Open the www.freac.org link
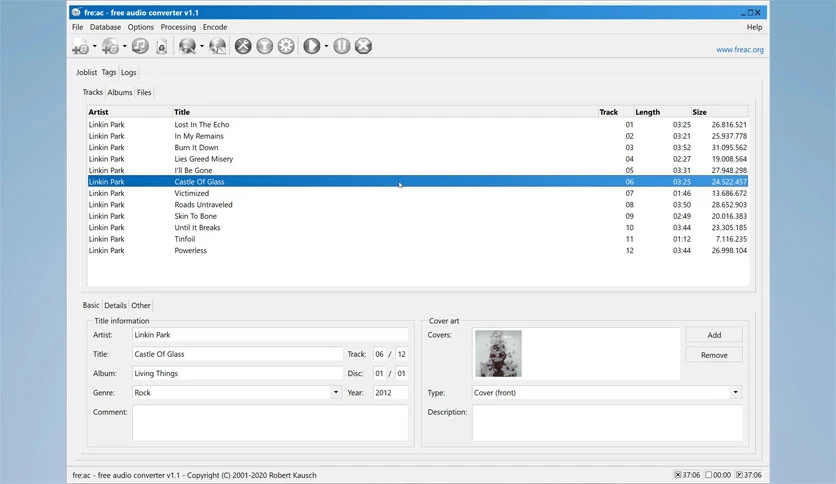The height and width of the screenshot is (484, 836). [x=739, y=50]
